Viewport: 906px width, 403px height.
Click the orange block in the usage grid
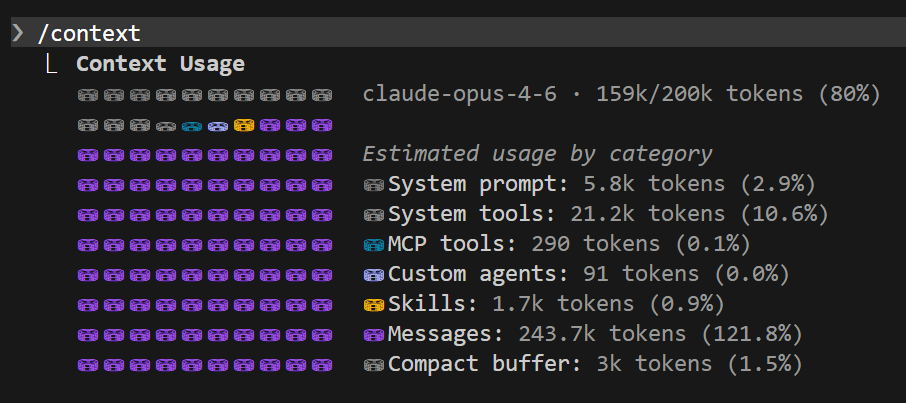click(244, 125)
